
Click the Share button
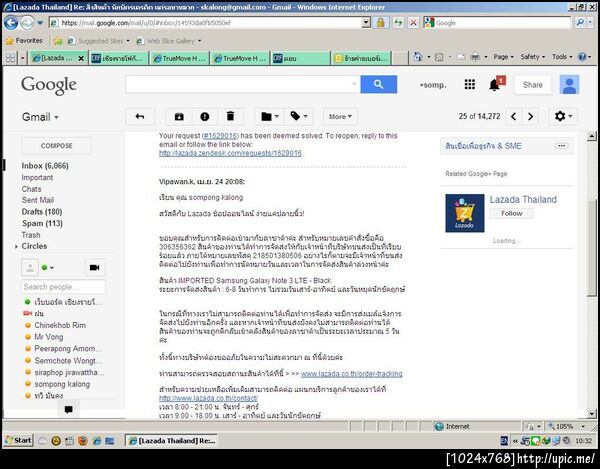[533, 85]
